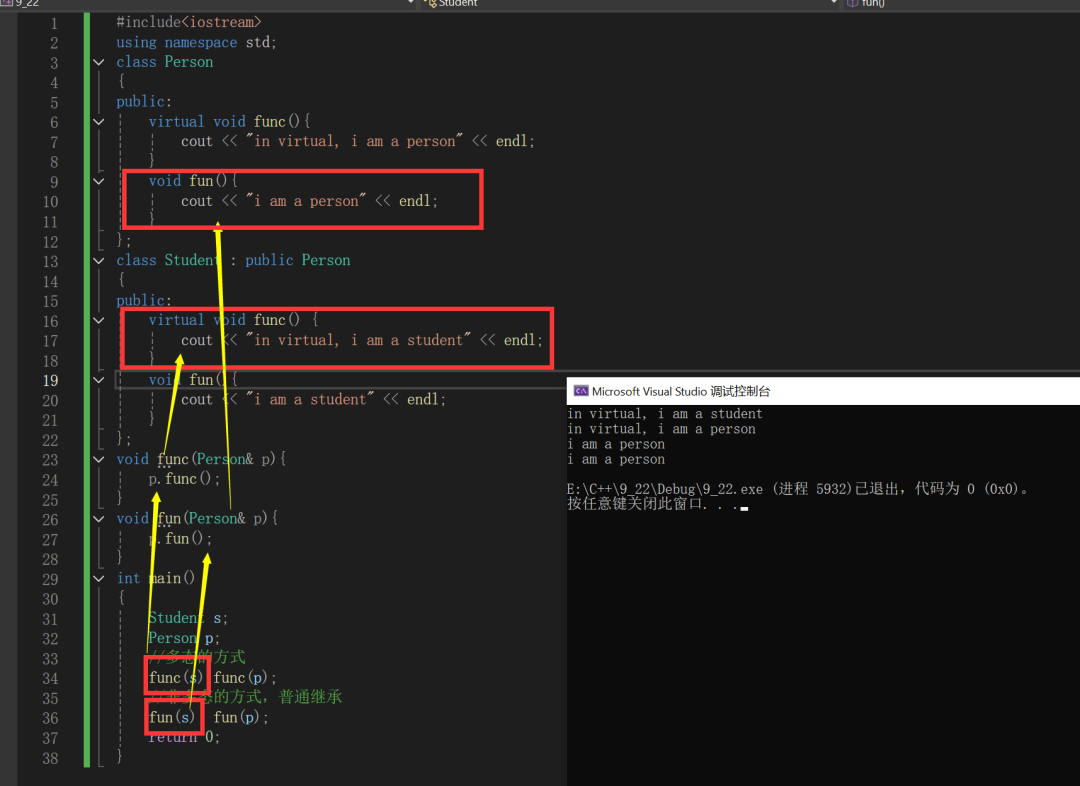Screen dimensions: 1080x786
Task: Collapse Student's virtual void func() block
Action: pyautogui.click(x=98, y=320)
